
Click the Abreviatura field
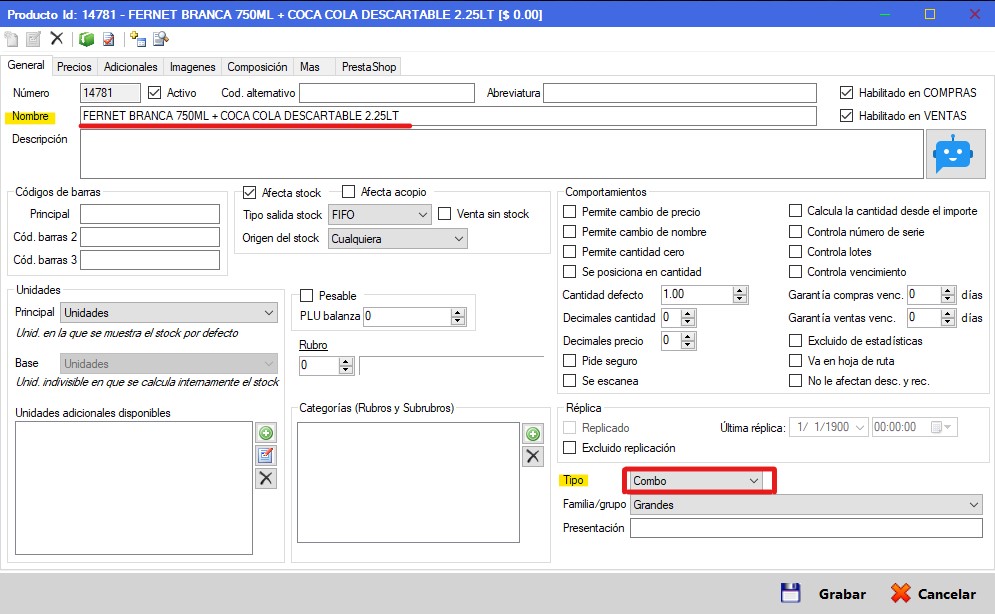tap(680, 93)
